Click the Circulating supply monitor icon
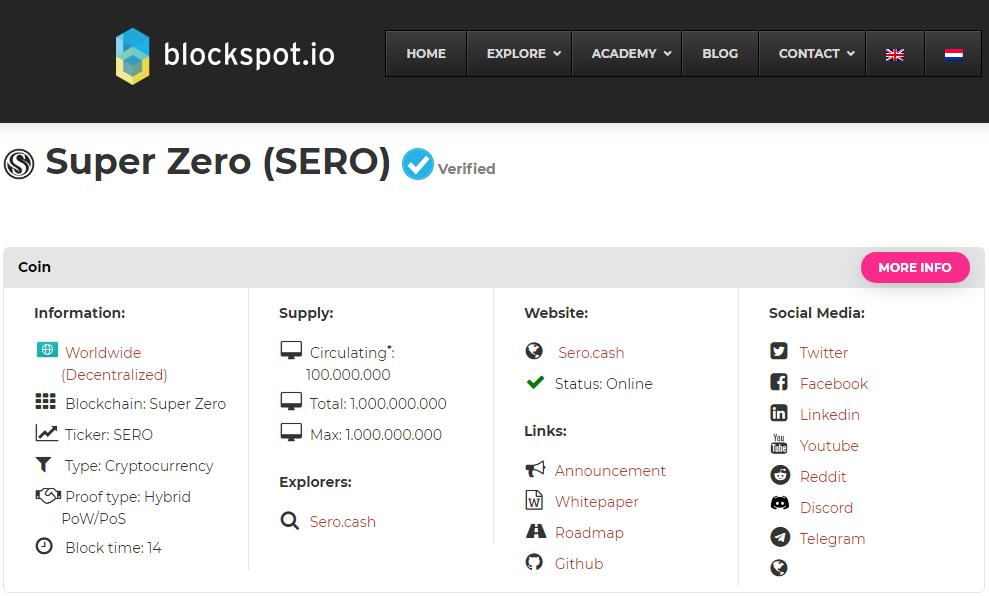This screenshot has width=989, height=596. tap(291, 350)
